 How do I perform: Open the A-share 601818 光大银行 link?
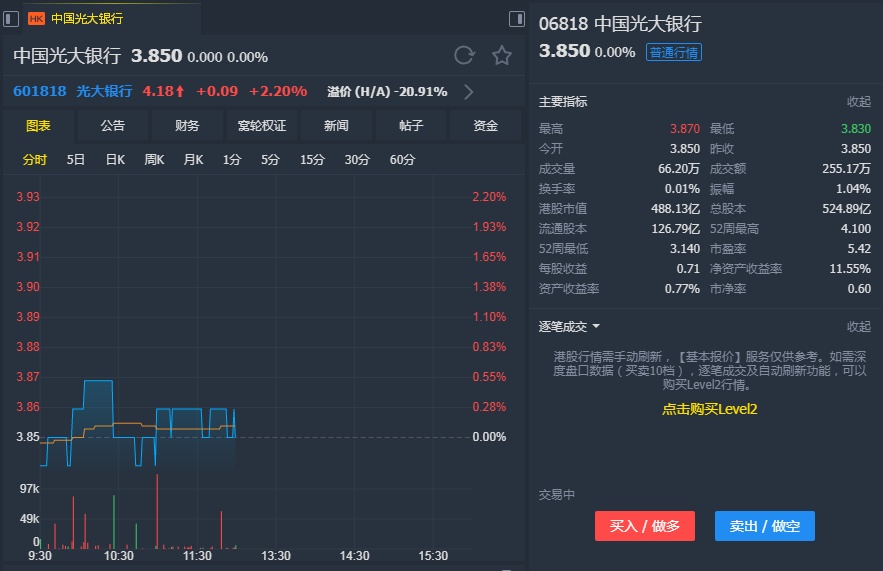click(72, 91)
